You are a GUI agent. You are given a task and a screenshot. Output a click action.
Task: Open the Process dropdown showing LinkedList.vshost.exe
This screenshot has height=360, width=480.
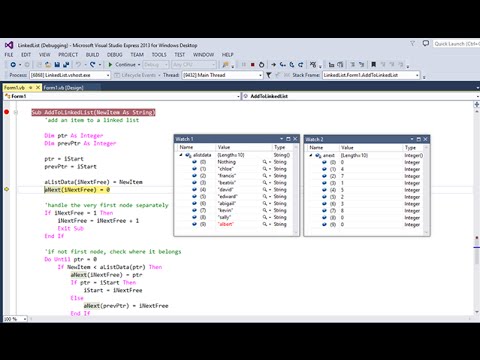pos(70,75)
